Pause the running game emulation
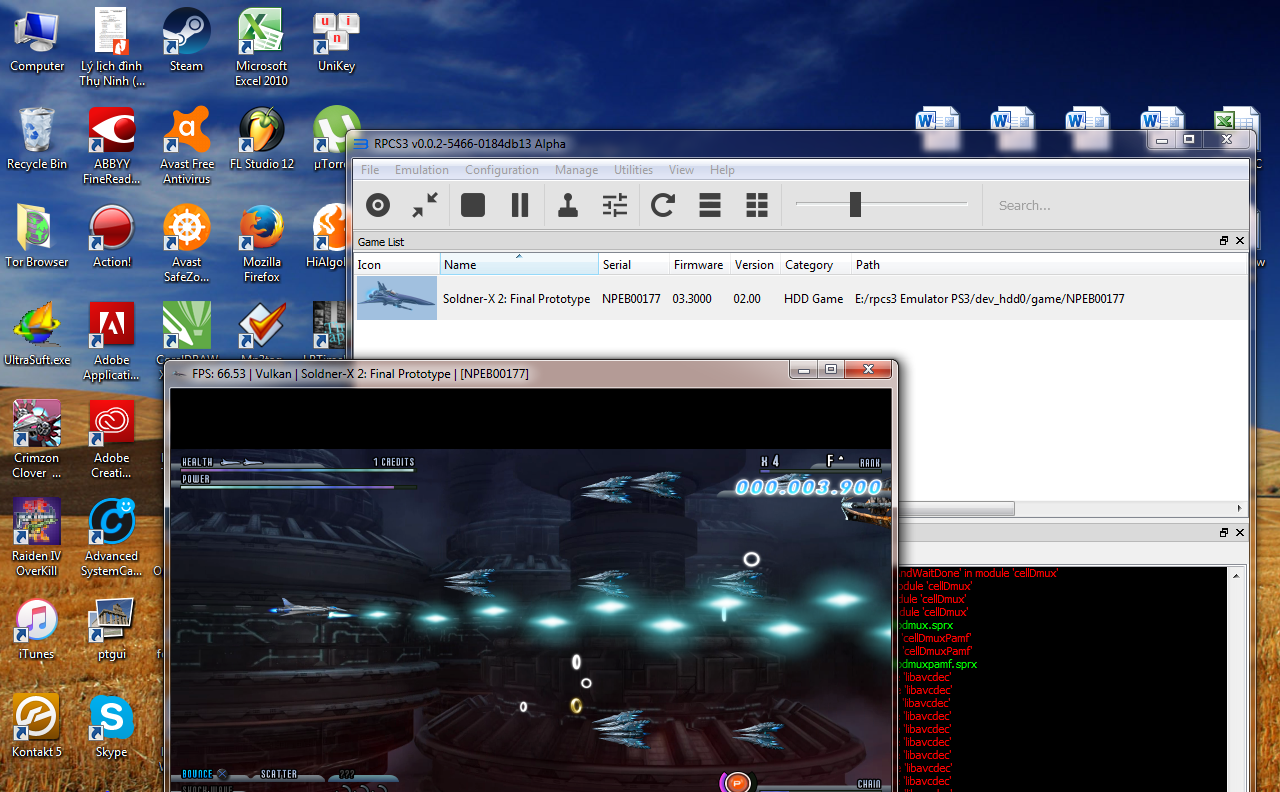This screenshot has width=1280, height=792. tap(520, 206)
